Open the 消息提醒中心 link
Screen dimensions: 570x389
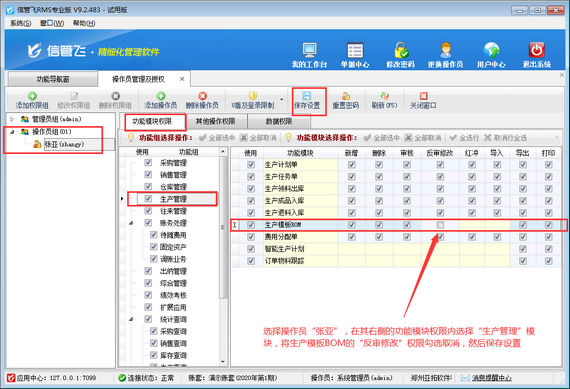point(491,378)
